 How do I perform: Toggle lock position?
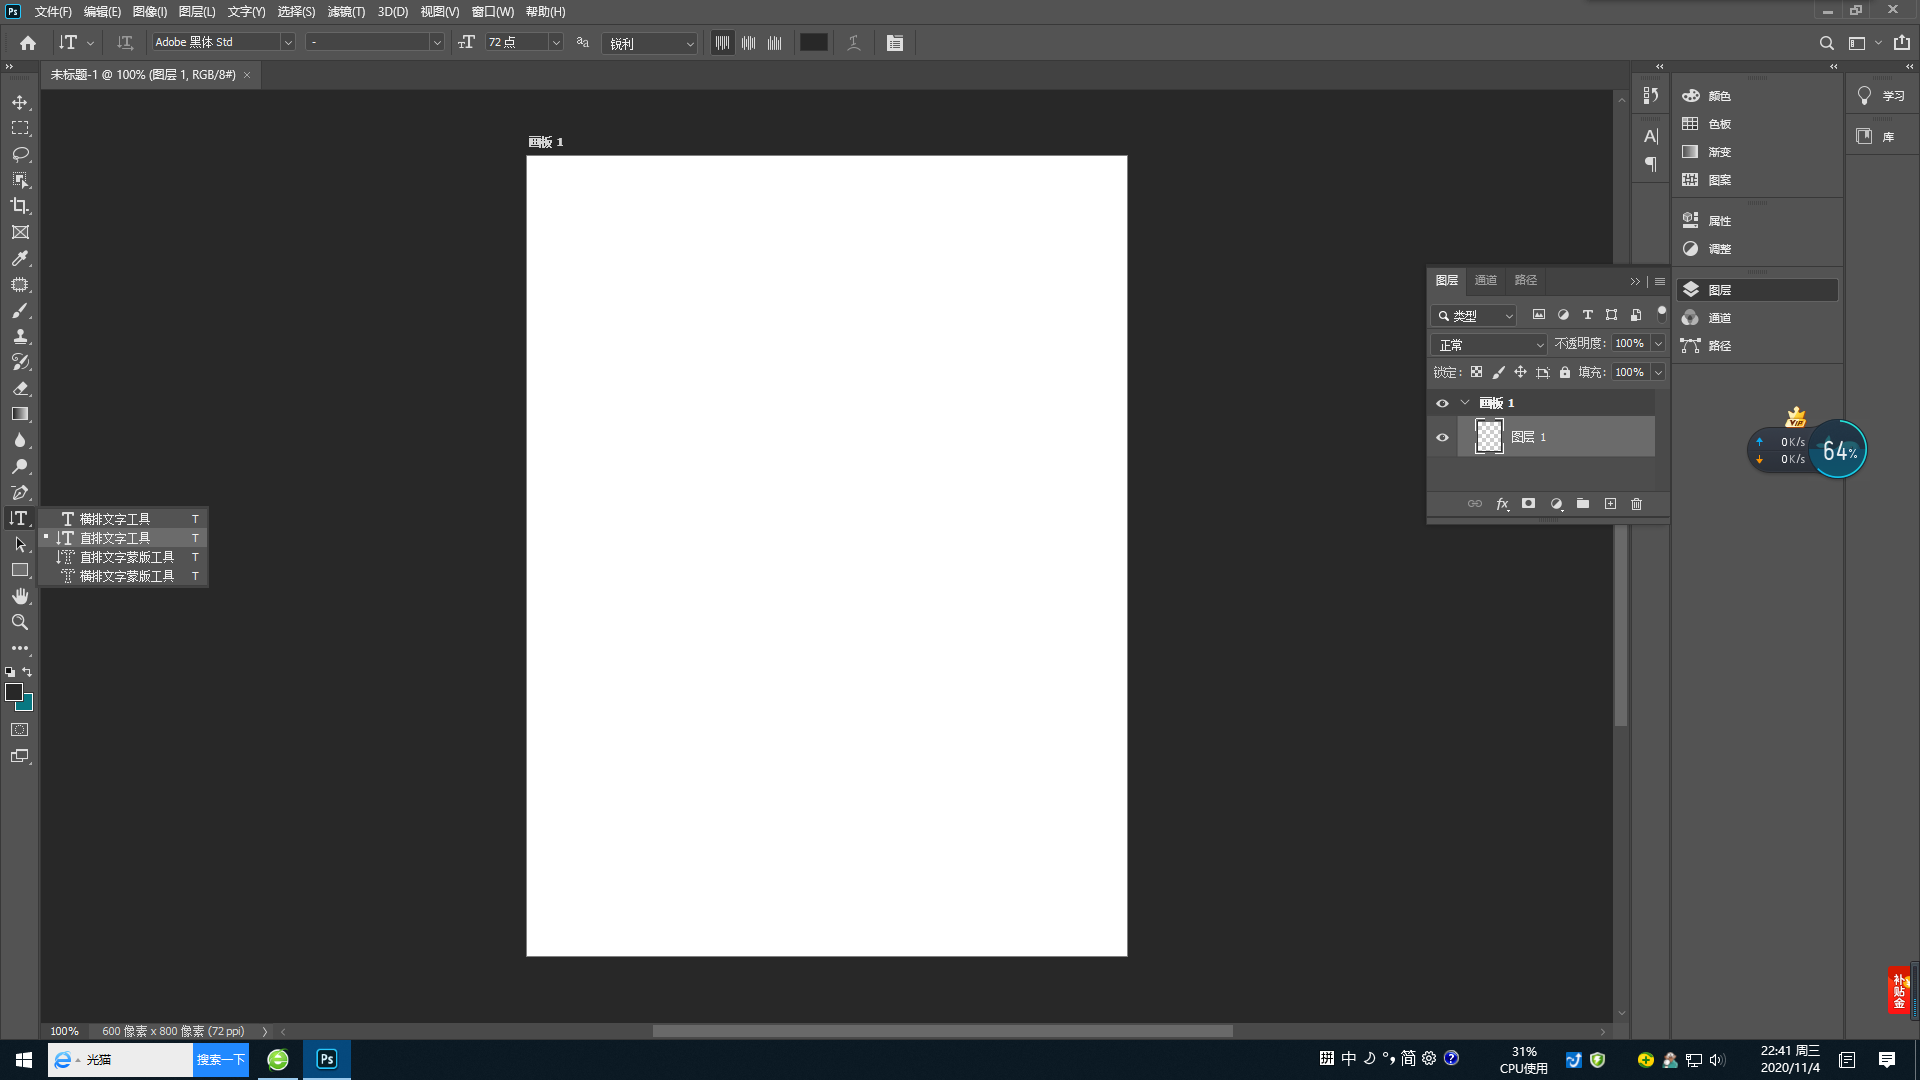[1520, 372]
